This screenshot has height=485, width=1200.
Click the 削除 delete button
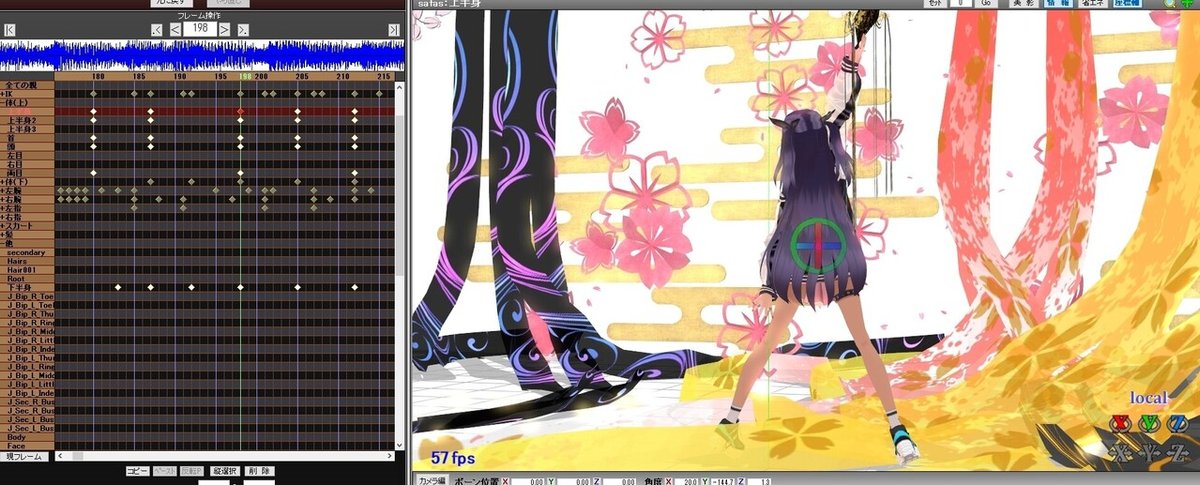259,470
